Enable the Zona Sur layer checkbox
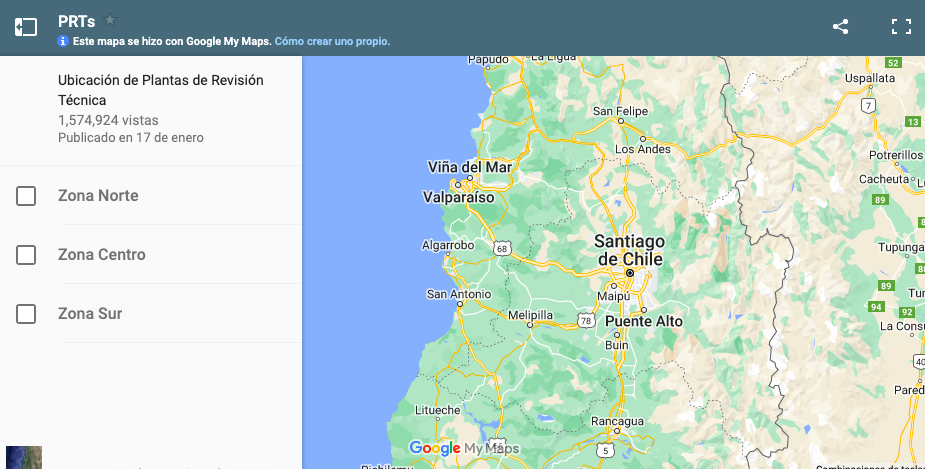The image size is (925, 469). [x=26, y=314]
